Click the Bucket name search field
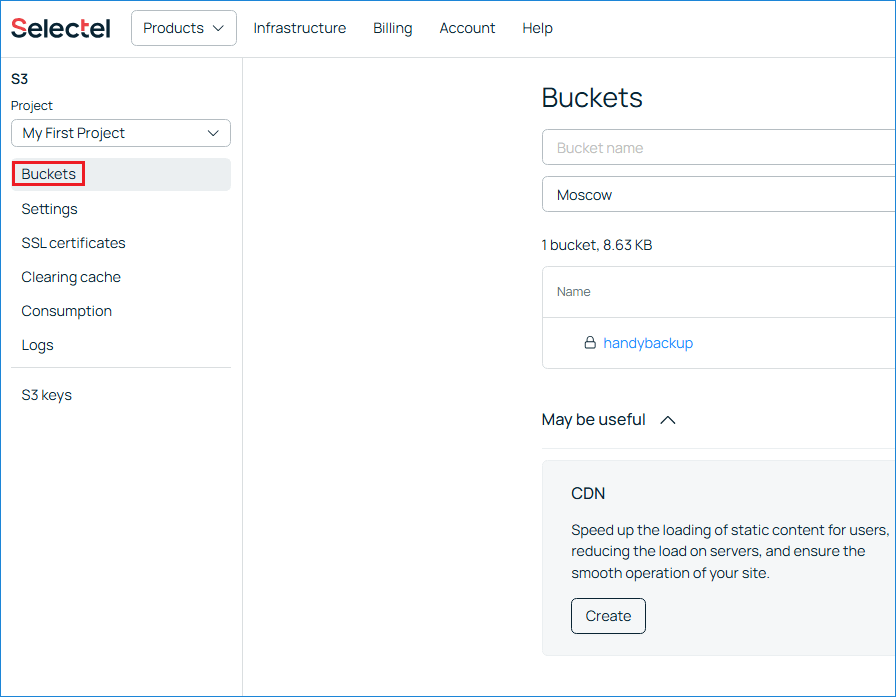 700,147
